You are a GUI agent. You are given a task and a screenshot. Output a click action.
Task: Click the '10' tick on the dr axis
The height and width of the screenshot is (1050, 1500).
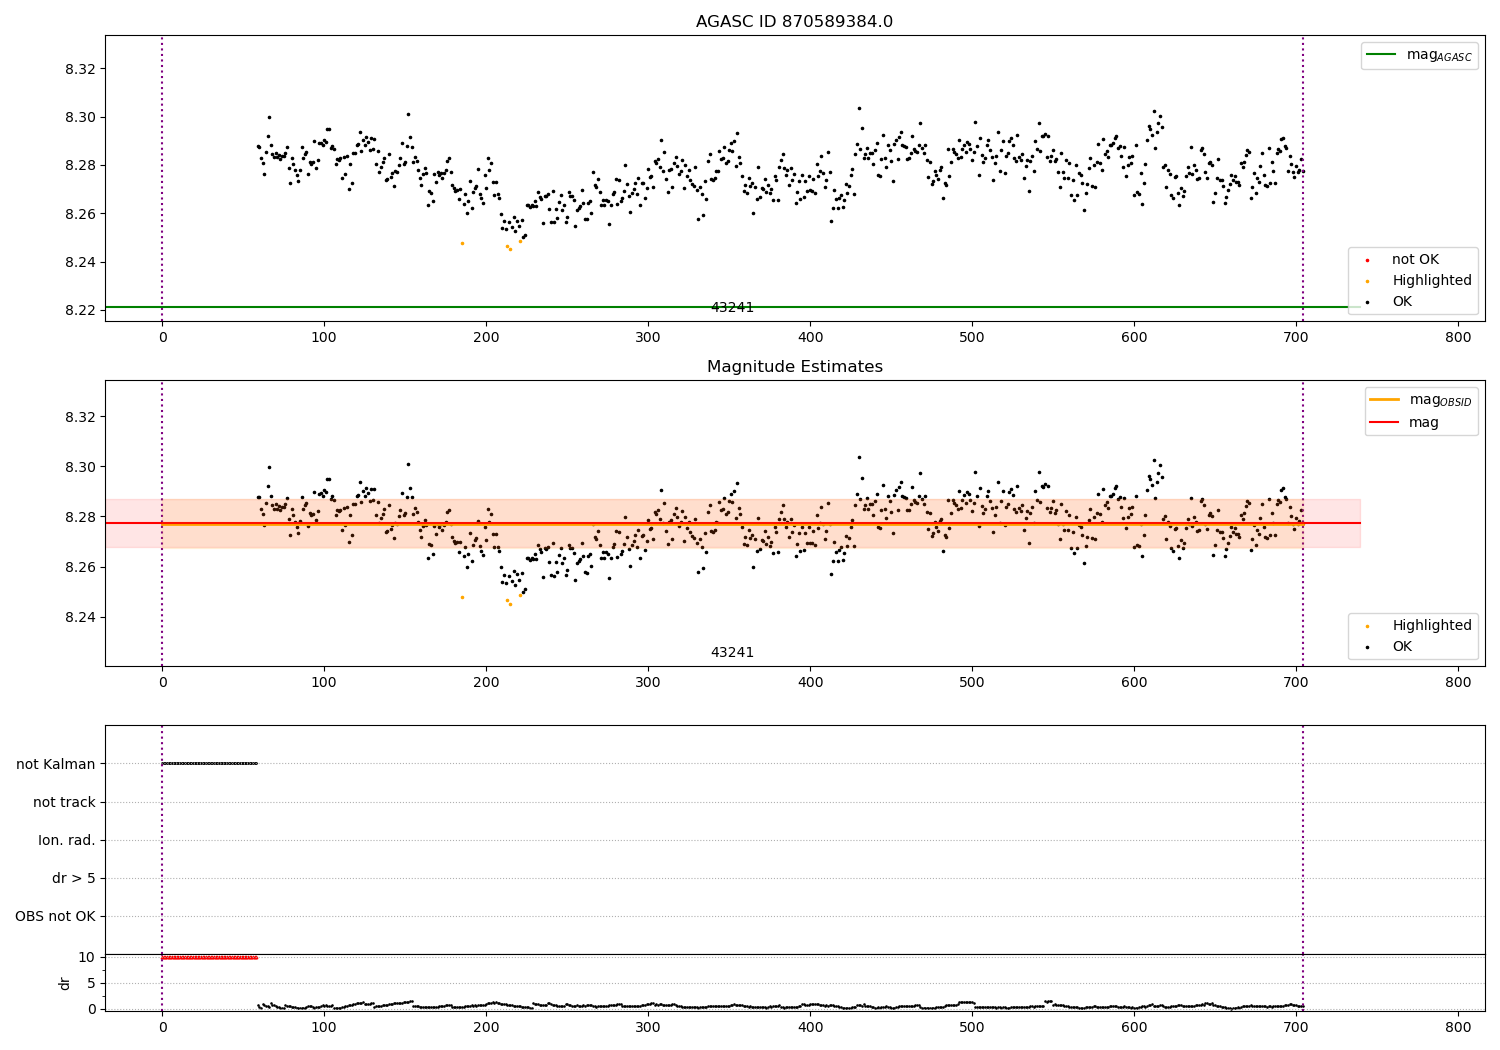click(x=87, y=958)
